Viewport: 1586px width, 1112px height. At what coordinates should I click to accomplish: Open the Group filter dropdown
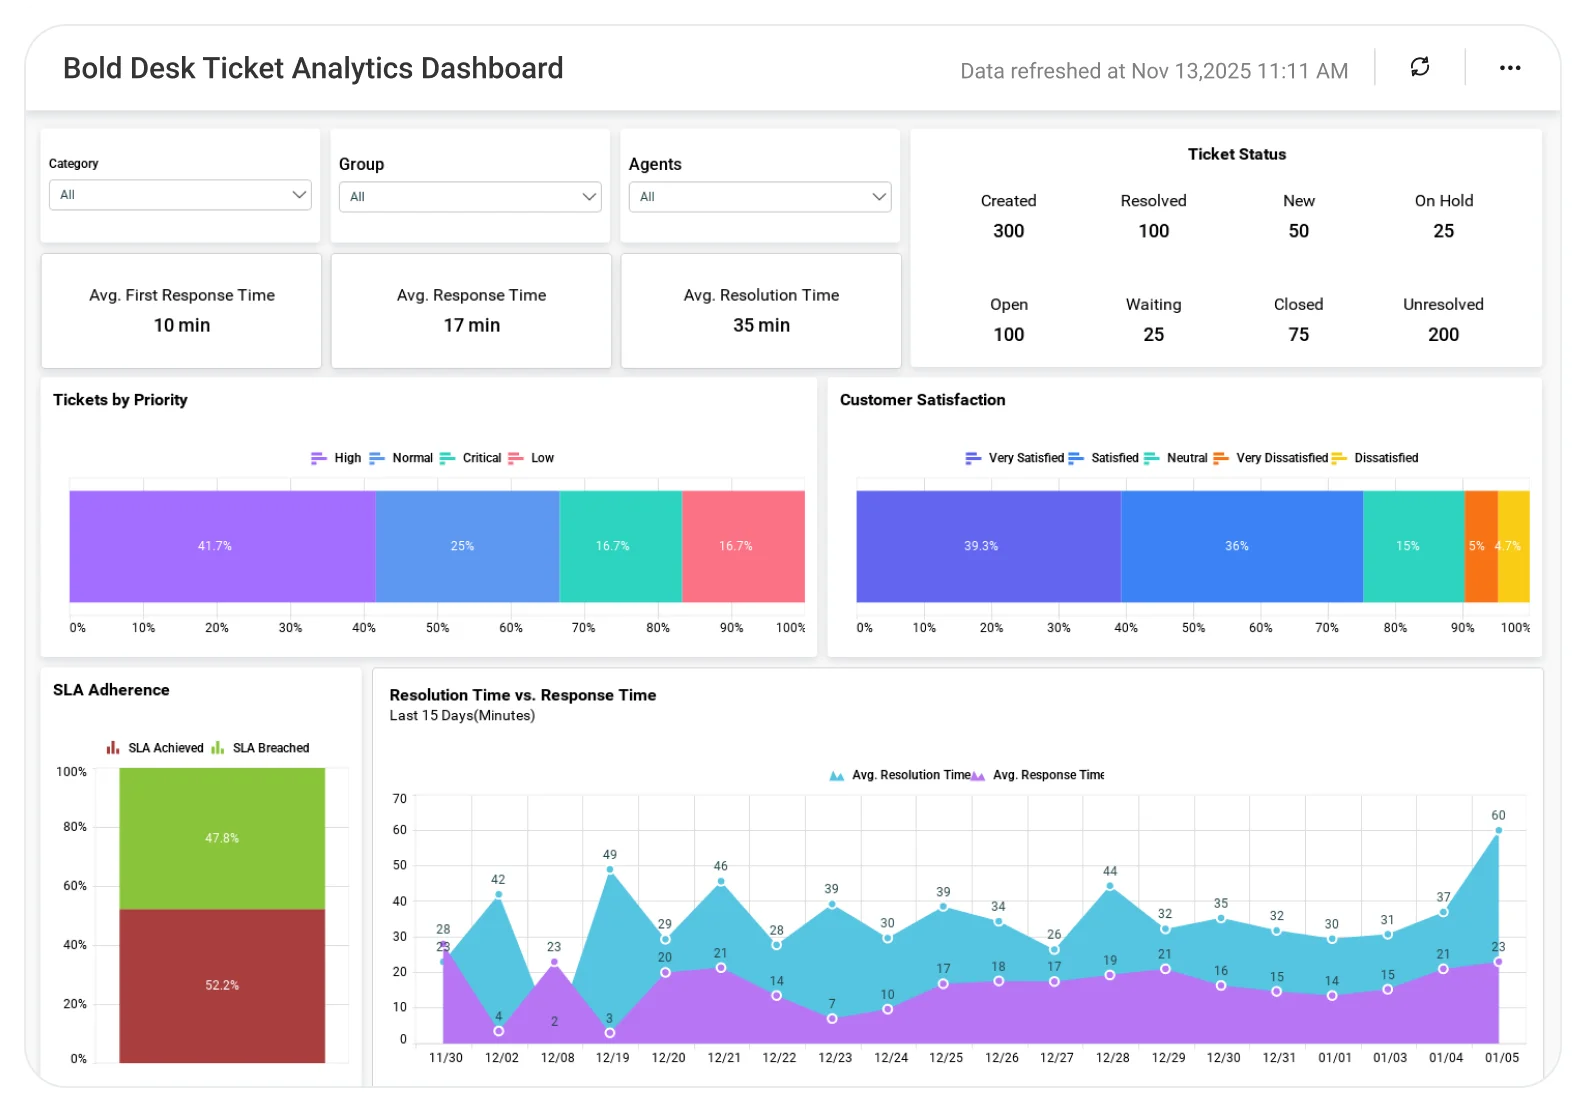470,197
